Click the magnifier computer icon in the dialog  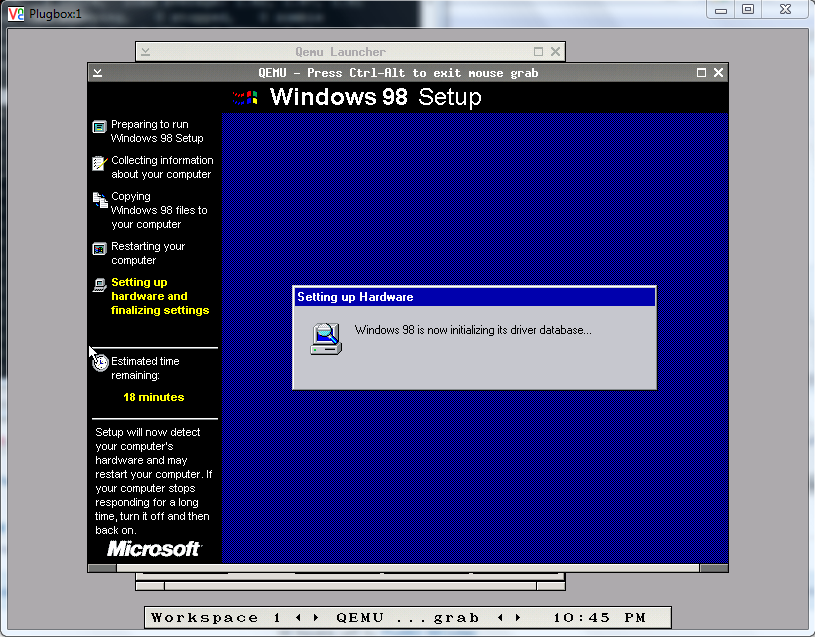click(326, 339)
